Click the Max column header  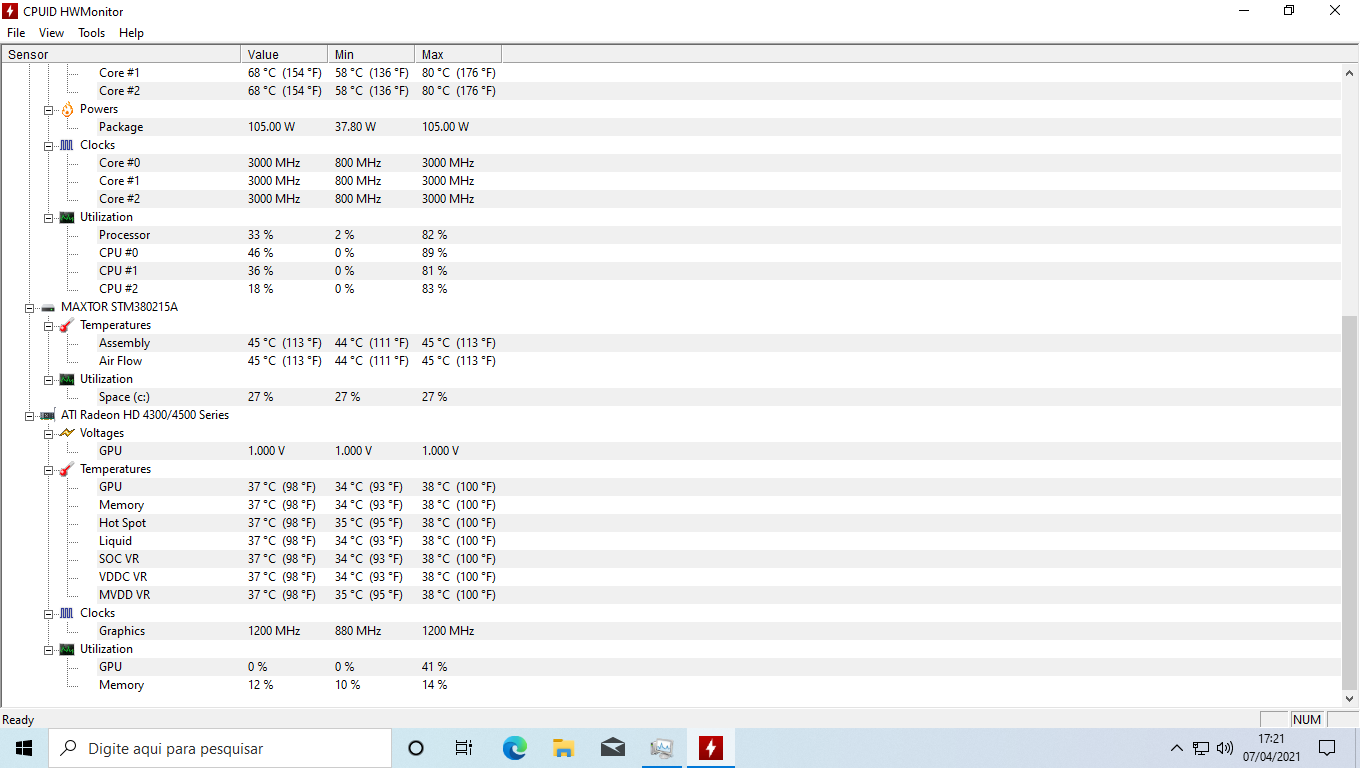coord(458,54)
